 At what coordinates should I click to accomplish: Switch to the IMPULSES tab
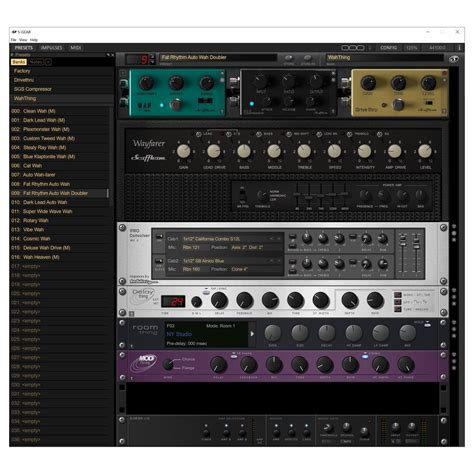[x=51, y=48]
